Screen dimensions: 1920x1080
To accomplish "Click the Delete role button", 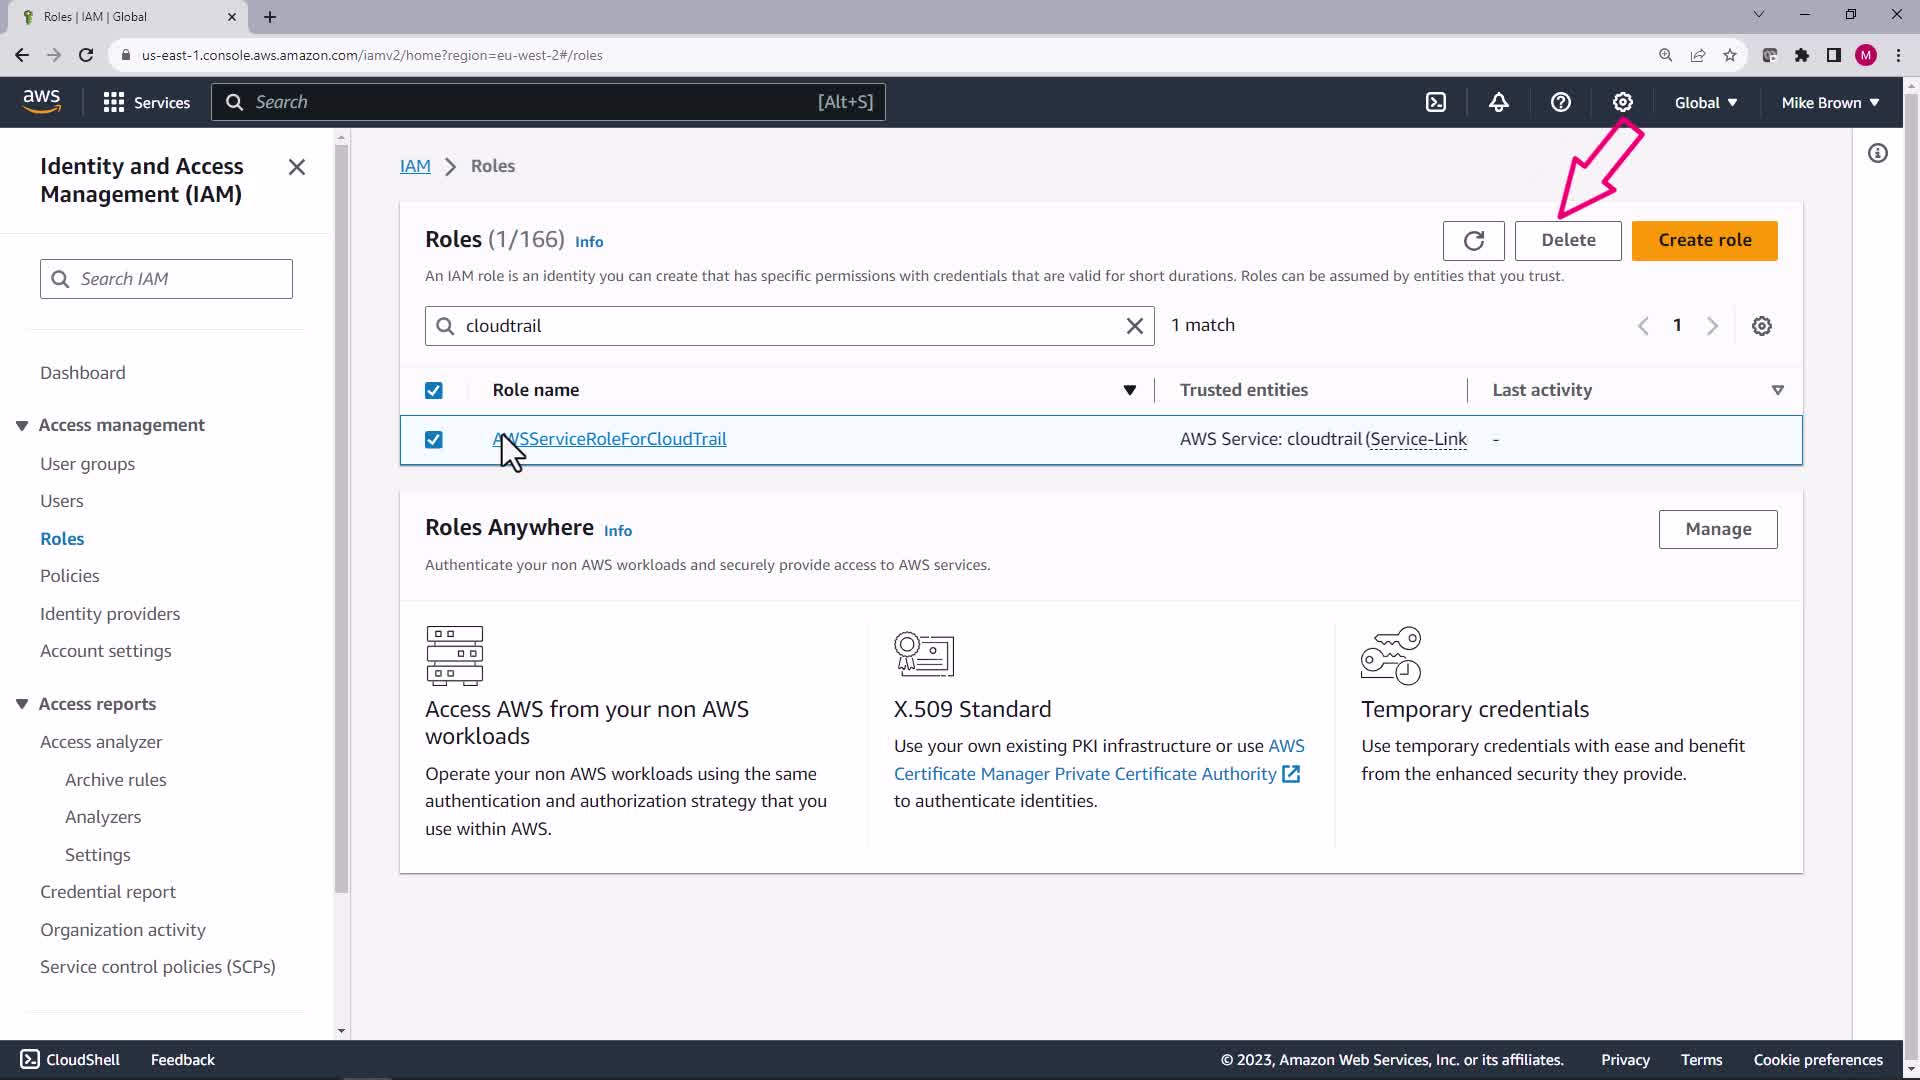I will (x=1567, y=241).
